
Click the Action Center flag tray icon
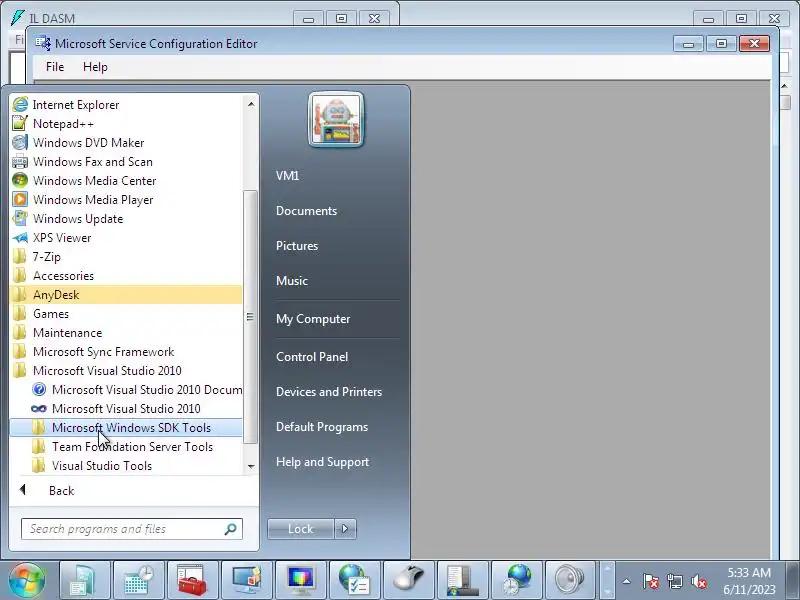click(x=651, y=581)
